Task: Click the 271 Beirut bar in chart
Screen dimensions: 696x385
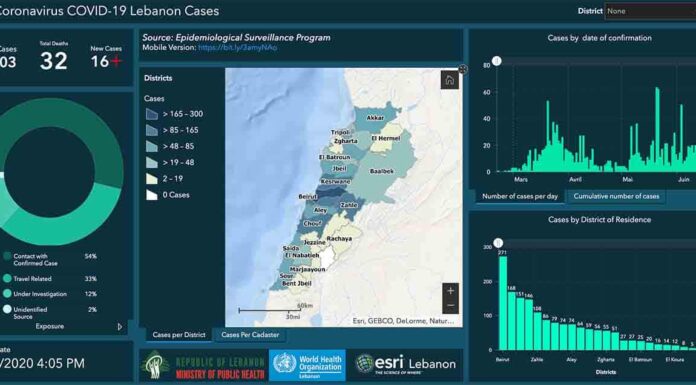Action: [x=502, y=303]
